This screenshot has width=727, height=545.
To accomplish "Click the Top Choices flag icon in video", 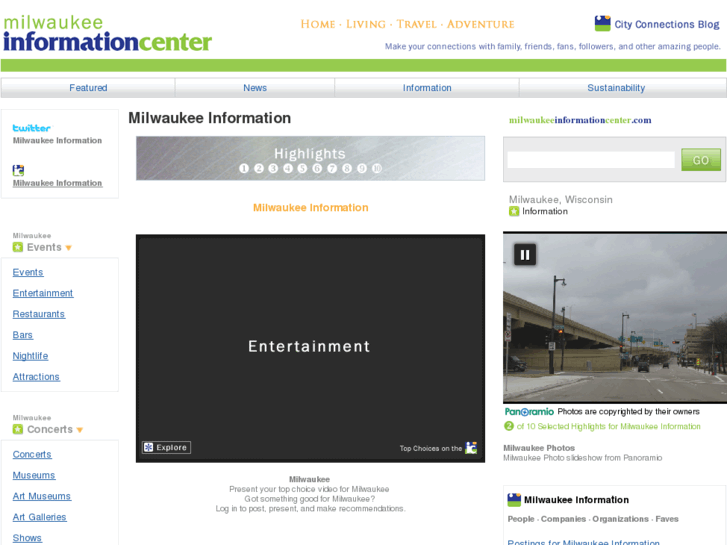I will 471,448.
